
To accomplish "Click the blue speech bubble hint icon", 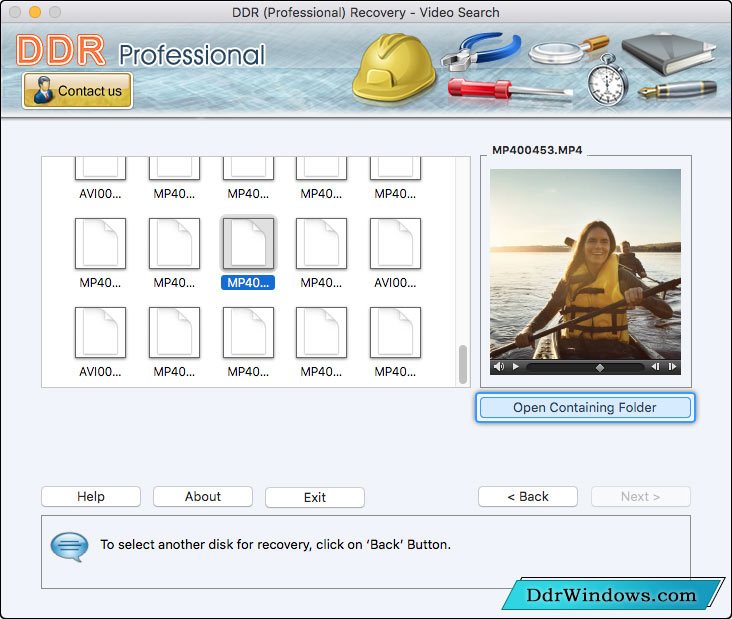I will click(x=70, y=547).
